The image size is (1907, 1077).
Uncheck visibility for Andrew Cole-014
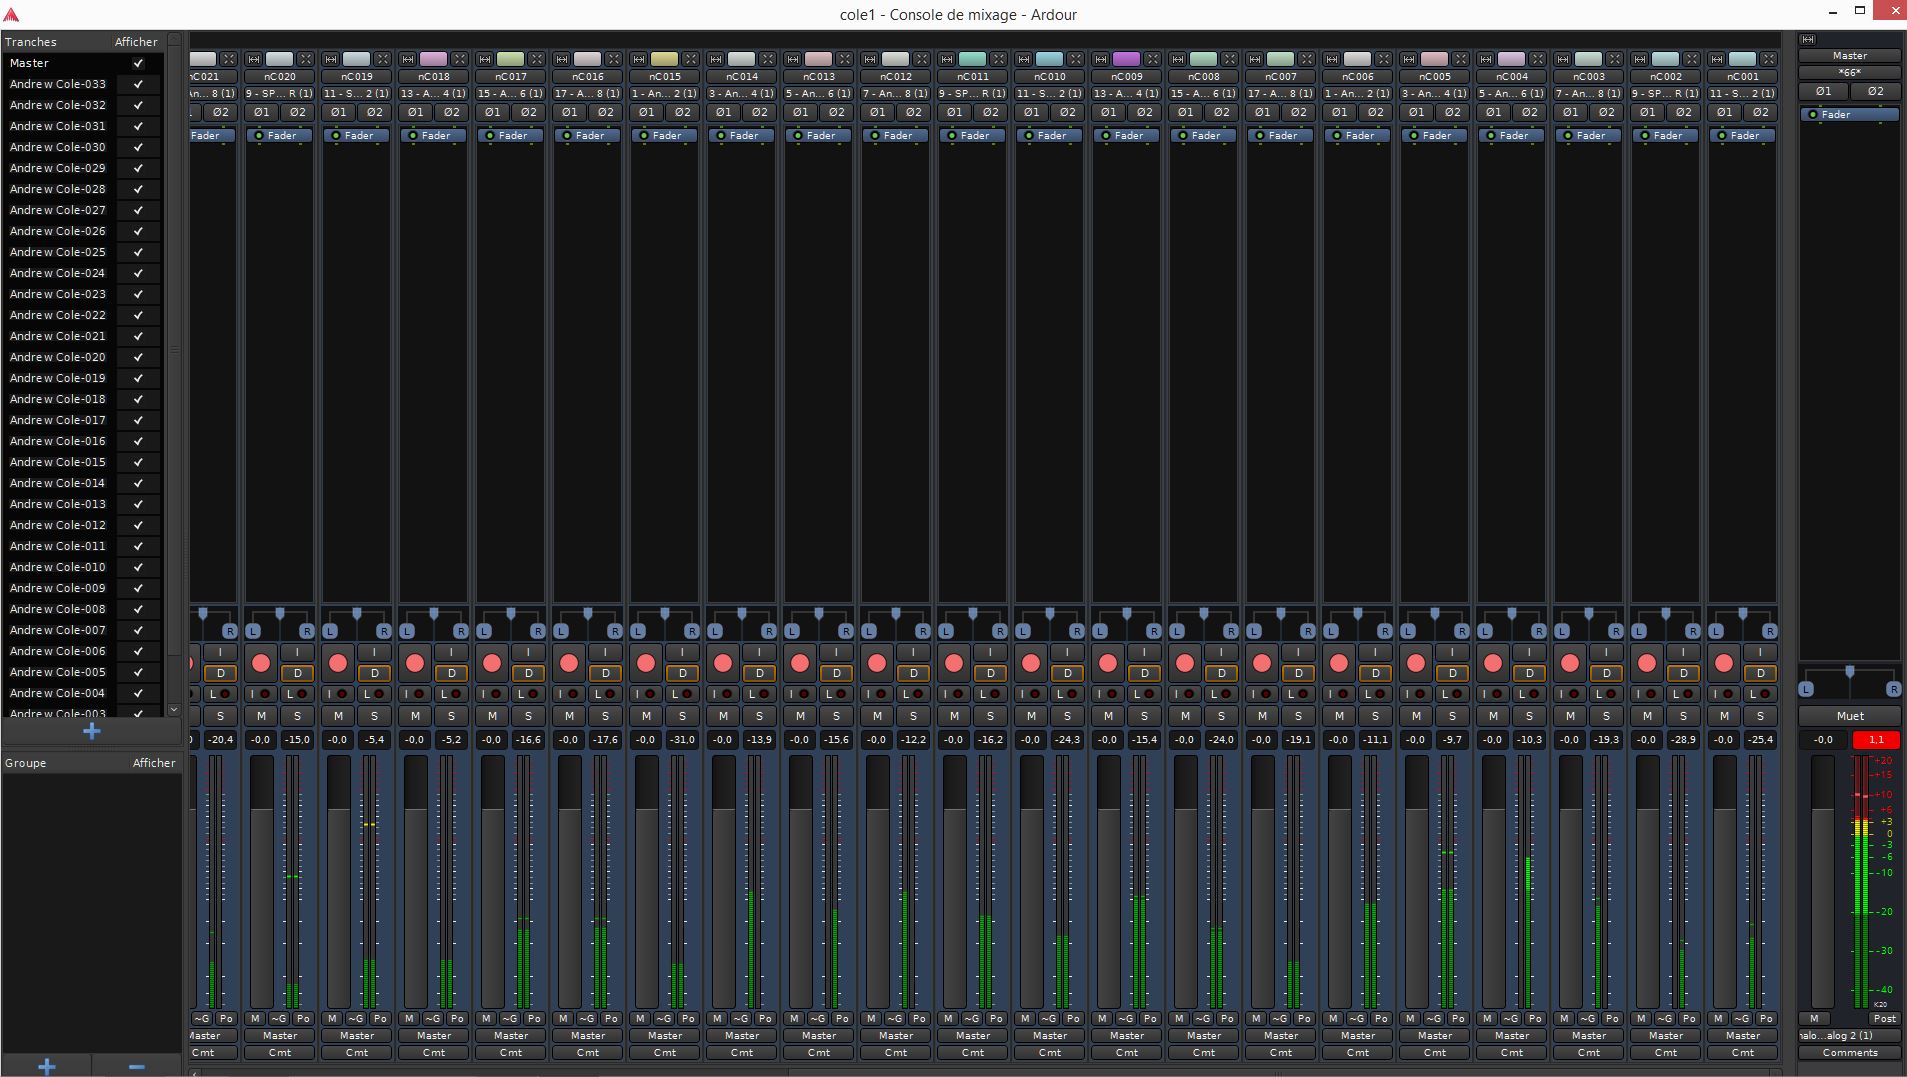(139, 483)
